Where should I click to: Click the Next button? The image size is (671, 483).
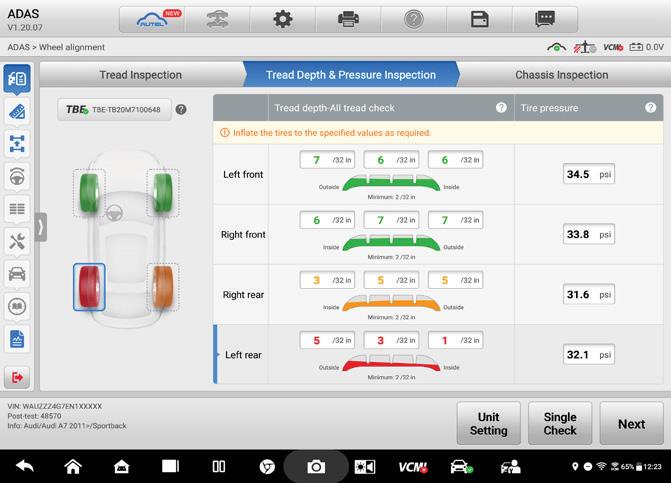pyautogui.click(x=631, y=424)
